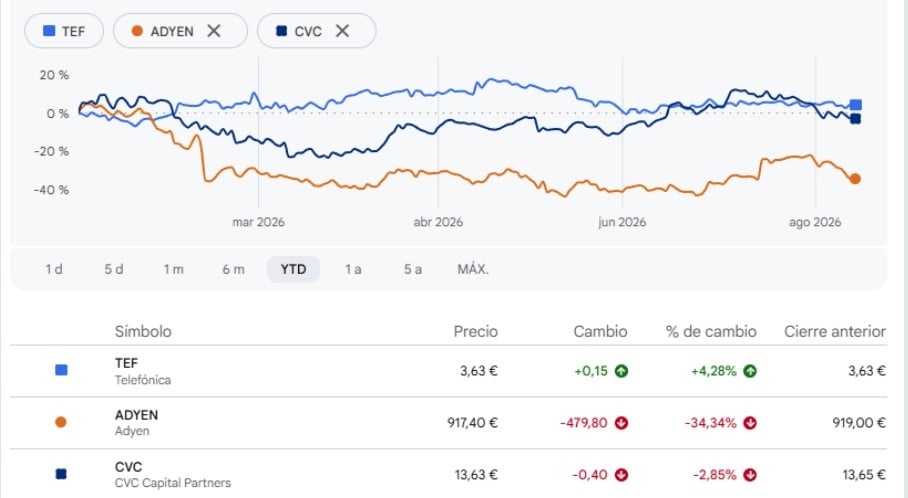Open the Telefónica TEF table row
908x498 pixels.
[x=448, y=371]
